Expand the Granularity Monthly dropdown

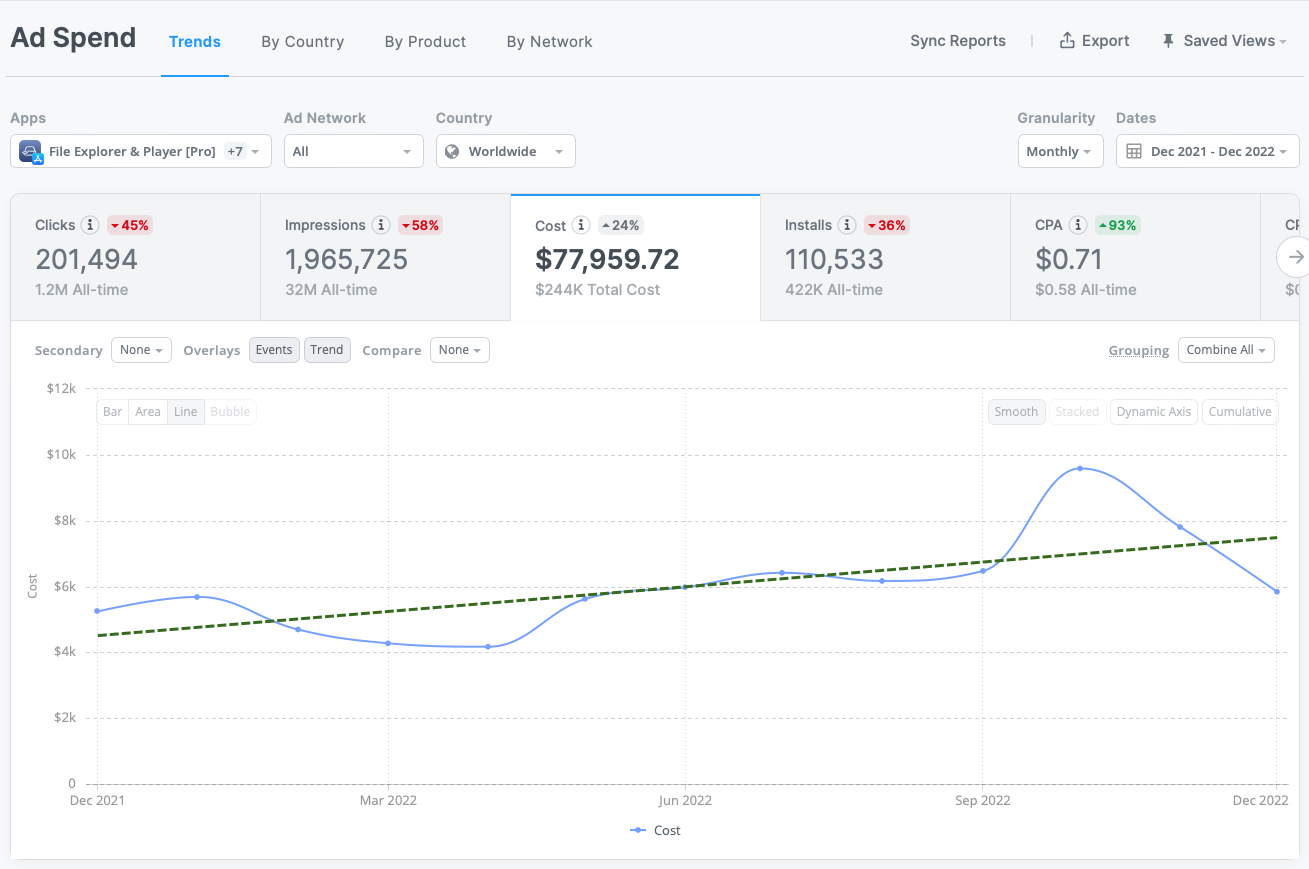point(1059,152)
